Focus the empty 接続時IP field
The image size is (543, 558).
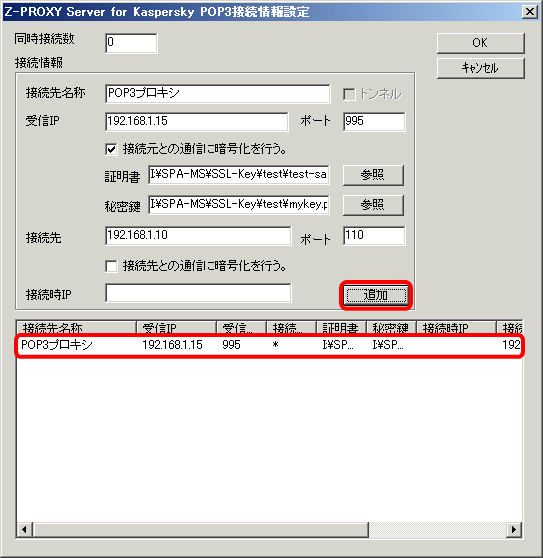coord(198,293)
